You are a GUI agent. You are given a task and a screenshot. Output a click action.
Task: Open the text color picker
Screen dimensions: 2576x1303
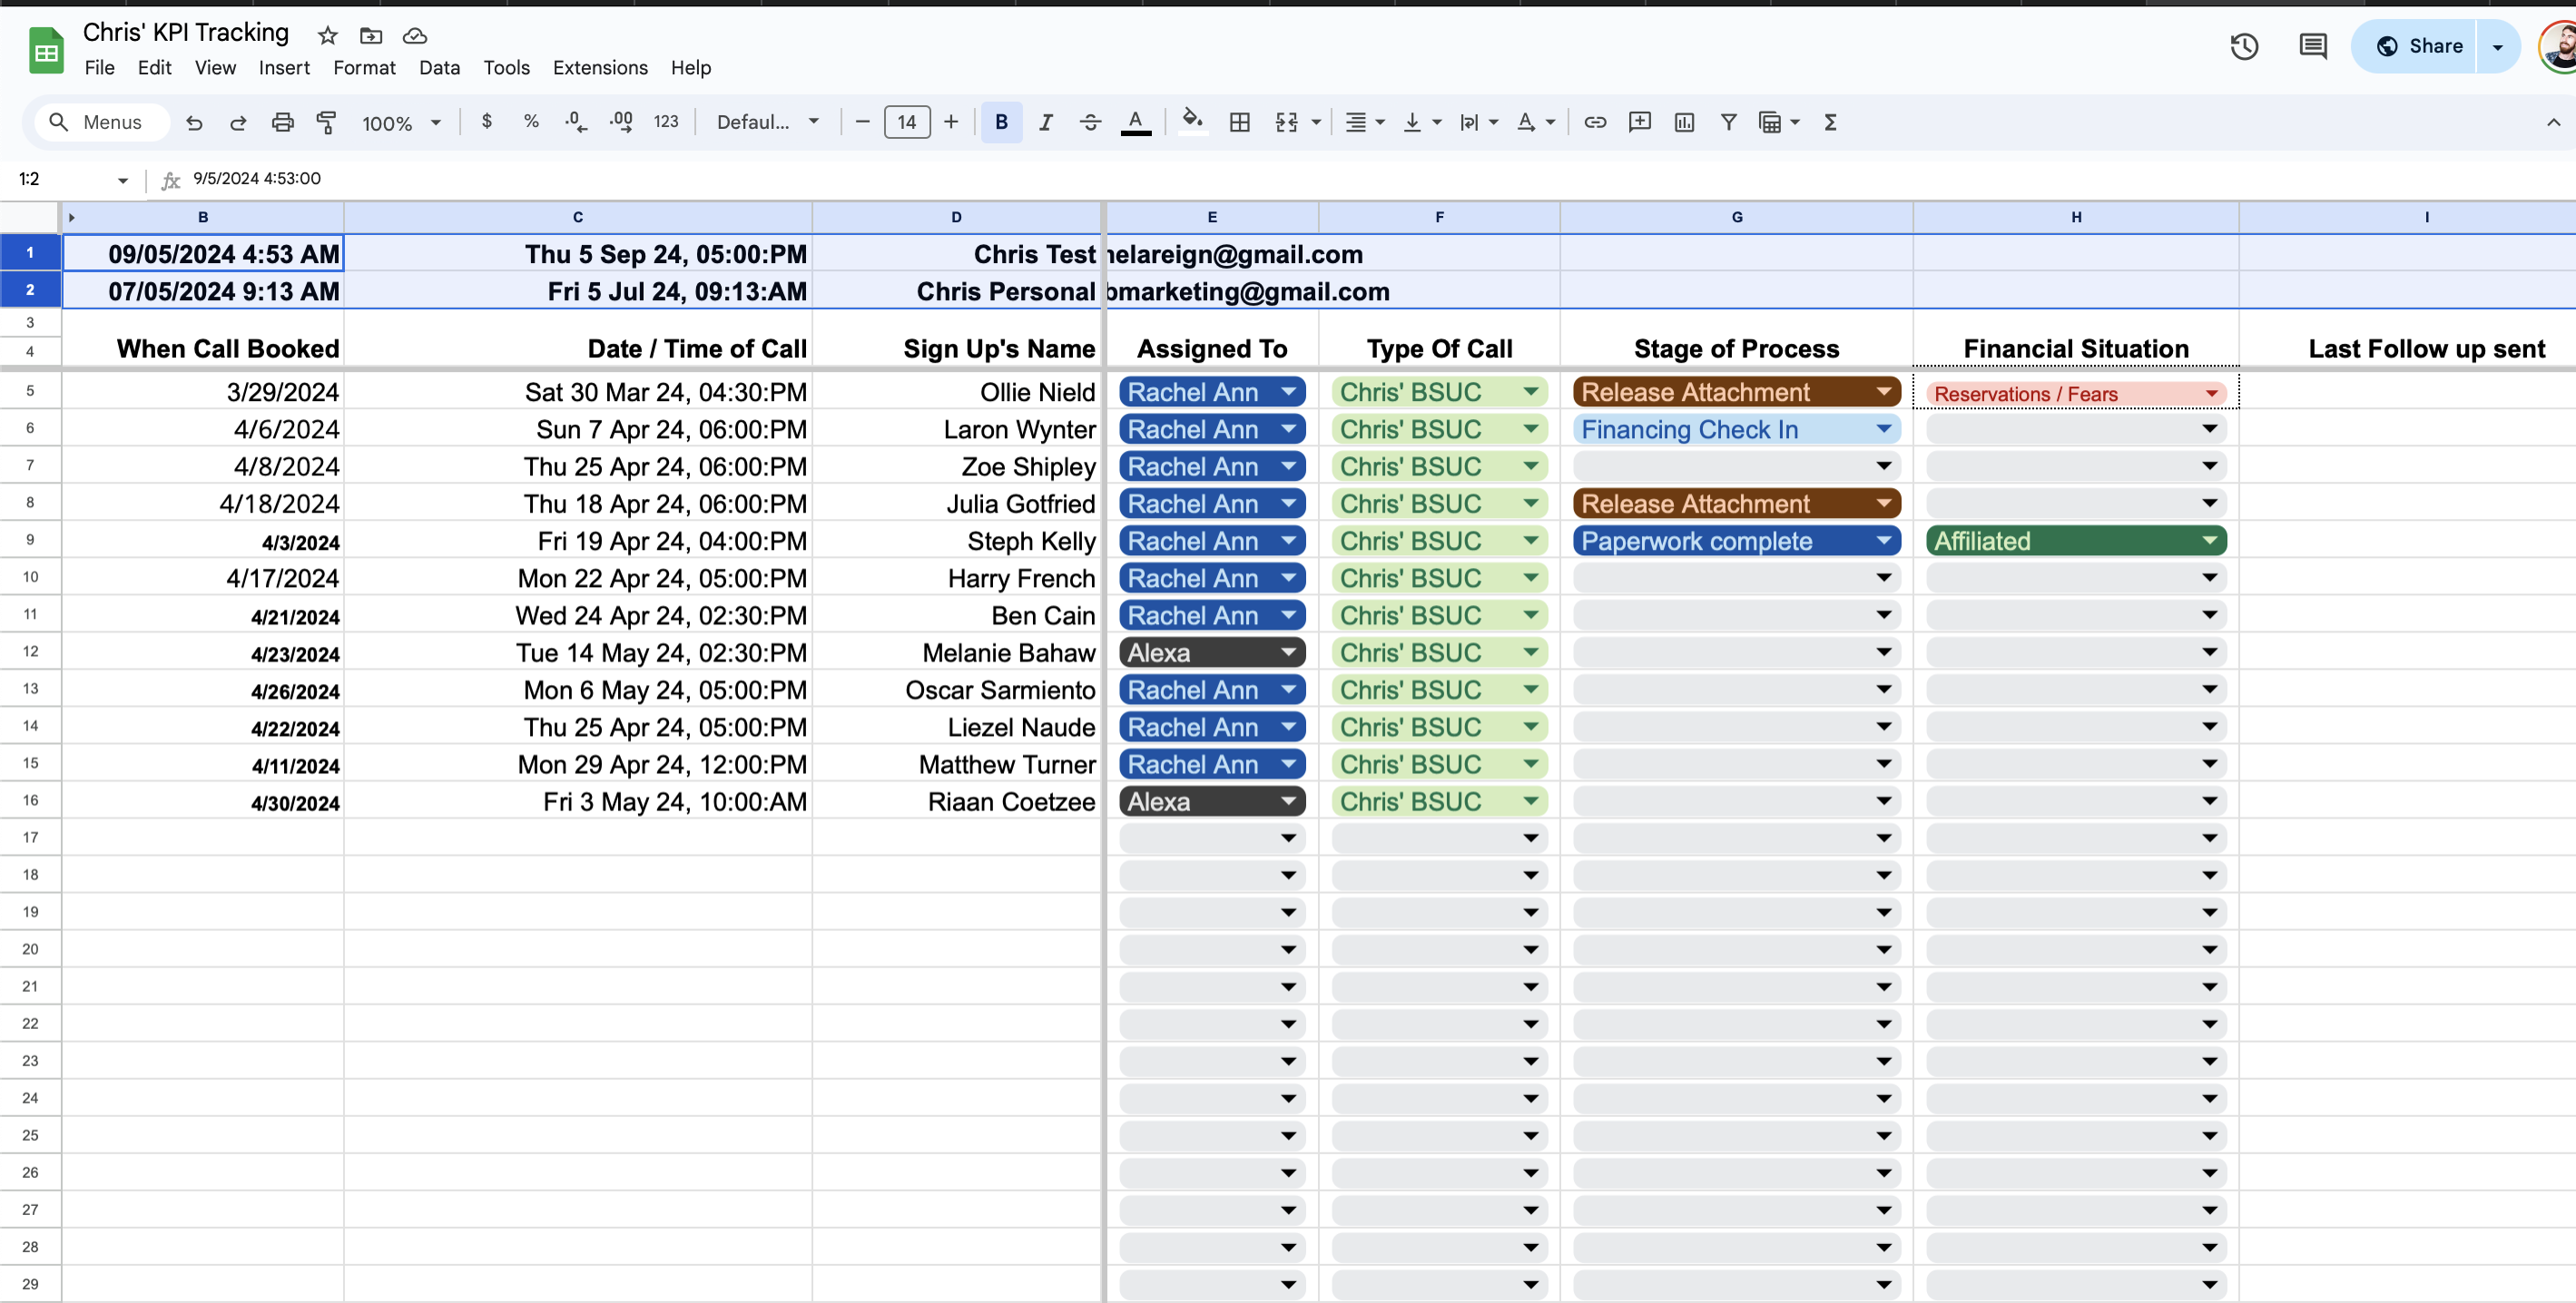[1135, 122]
